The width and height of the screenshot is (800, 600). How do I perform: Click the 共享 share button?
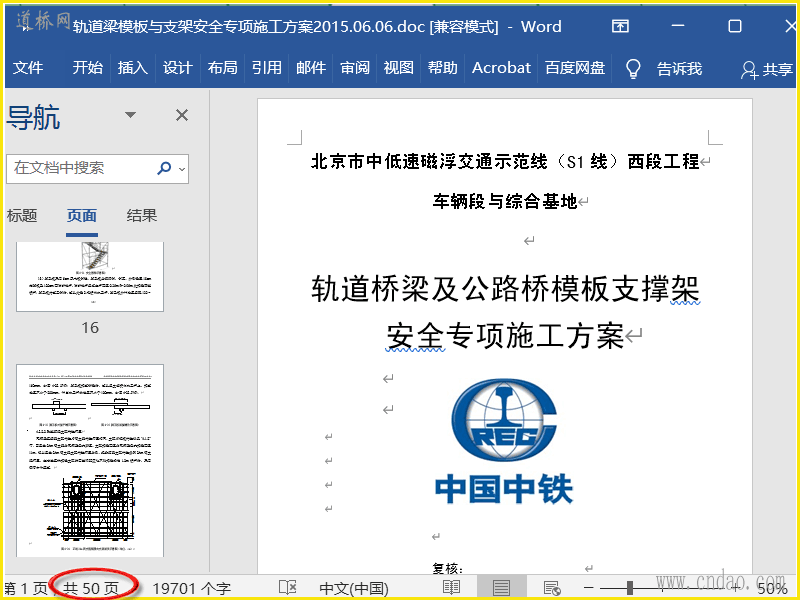pyautogui.click(x=767, y=69)
